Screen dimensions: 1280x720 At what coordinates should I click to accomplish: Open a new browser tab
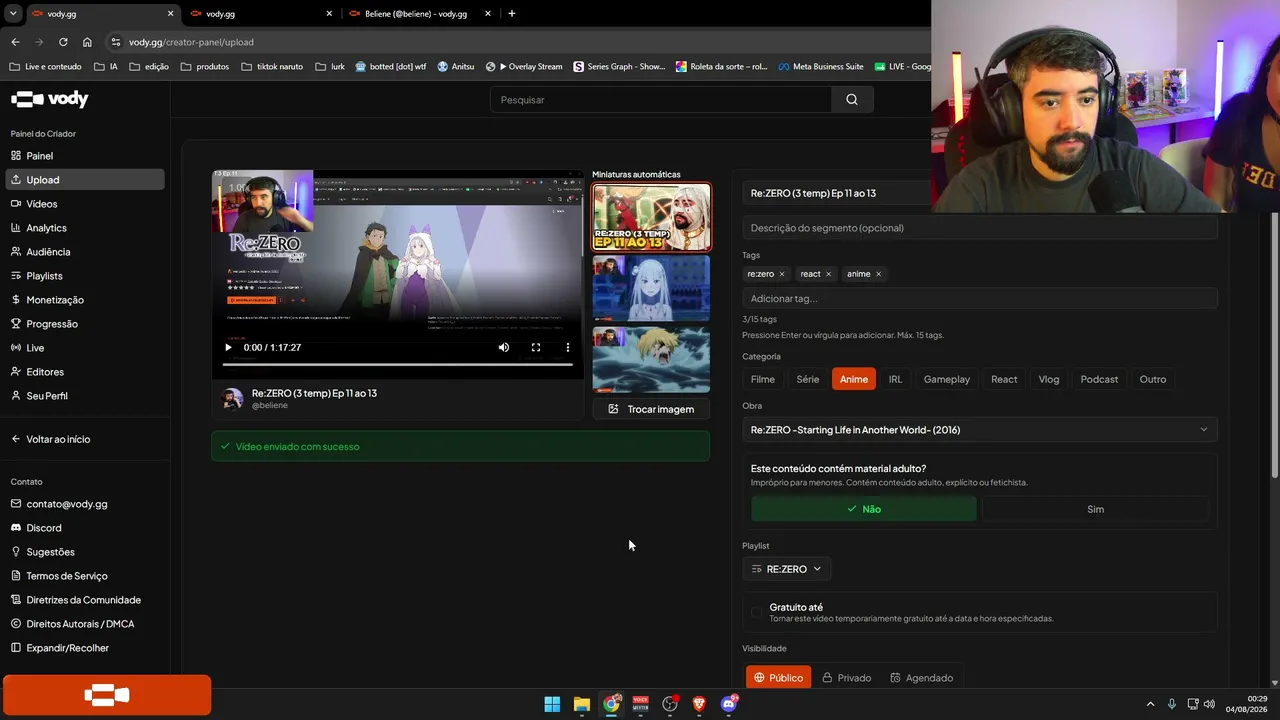pyautogui.click(x=512, y=14)
